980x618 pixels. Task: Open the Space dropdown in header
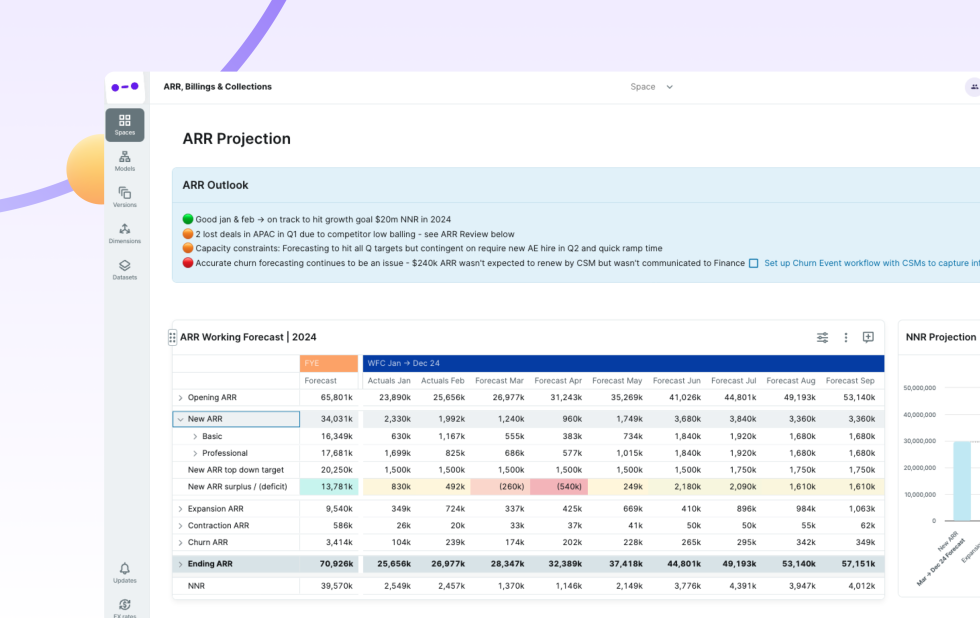[651, 87]
